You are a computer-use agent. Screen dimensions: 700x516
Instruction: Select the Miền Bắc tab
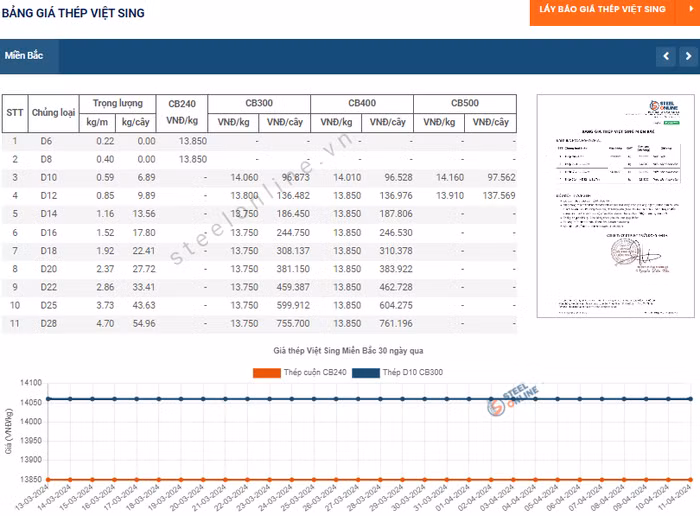(28, 56)
